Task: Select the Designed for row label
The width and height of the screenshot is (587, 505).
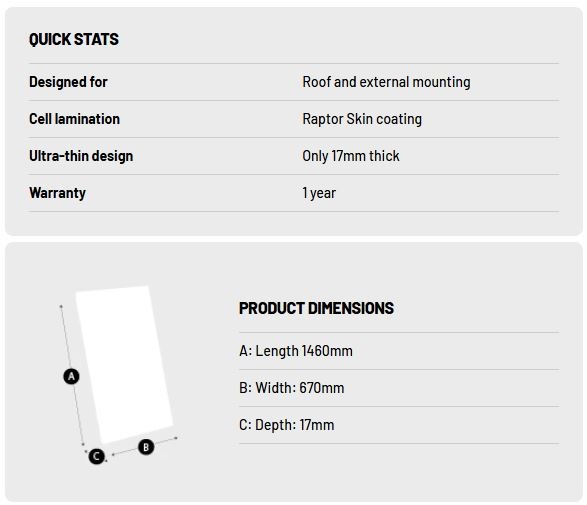Action: pos(68,82)
